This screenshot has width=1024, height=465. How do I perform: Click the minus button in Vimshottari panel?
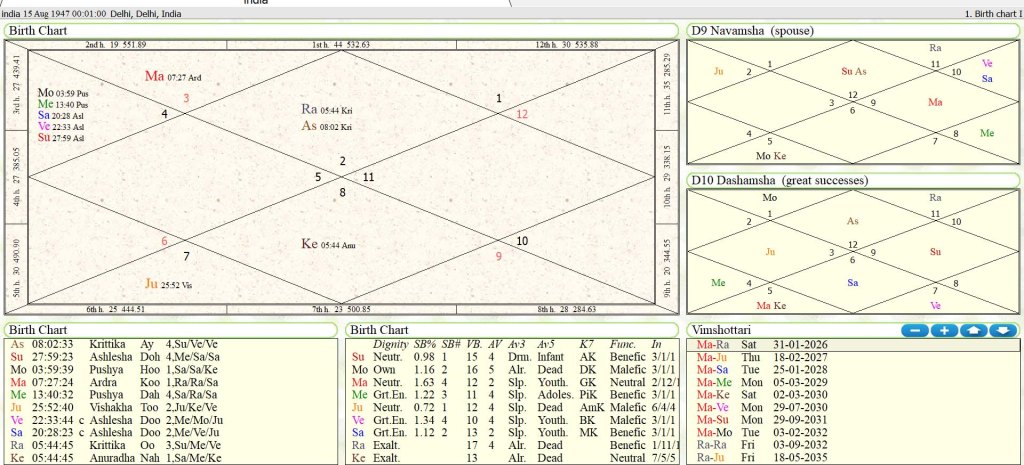pos(915,330)
